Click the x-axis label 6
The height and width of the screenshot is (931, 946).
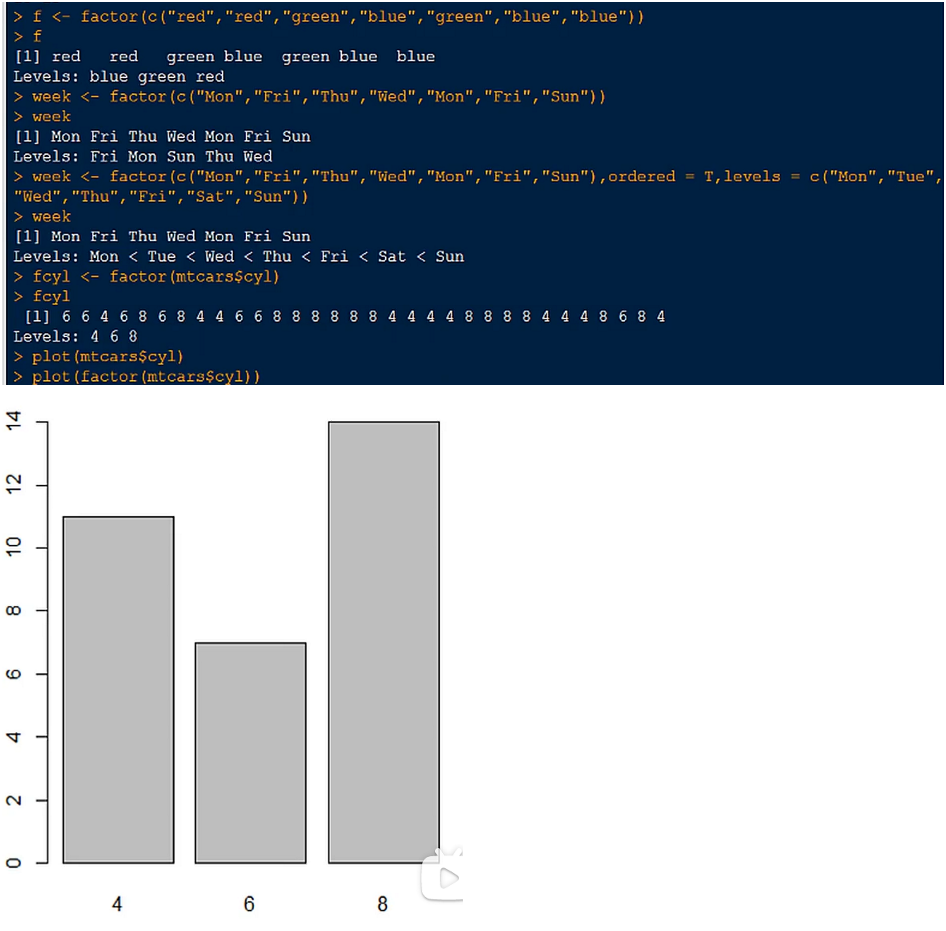(249, 903)
